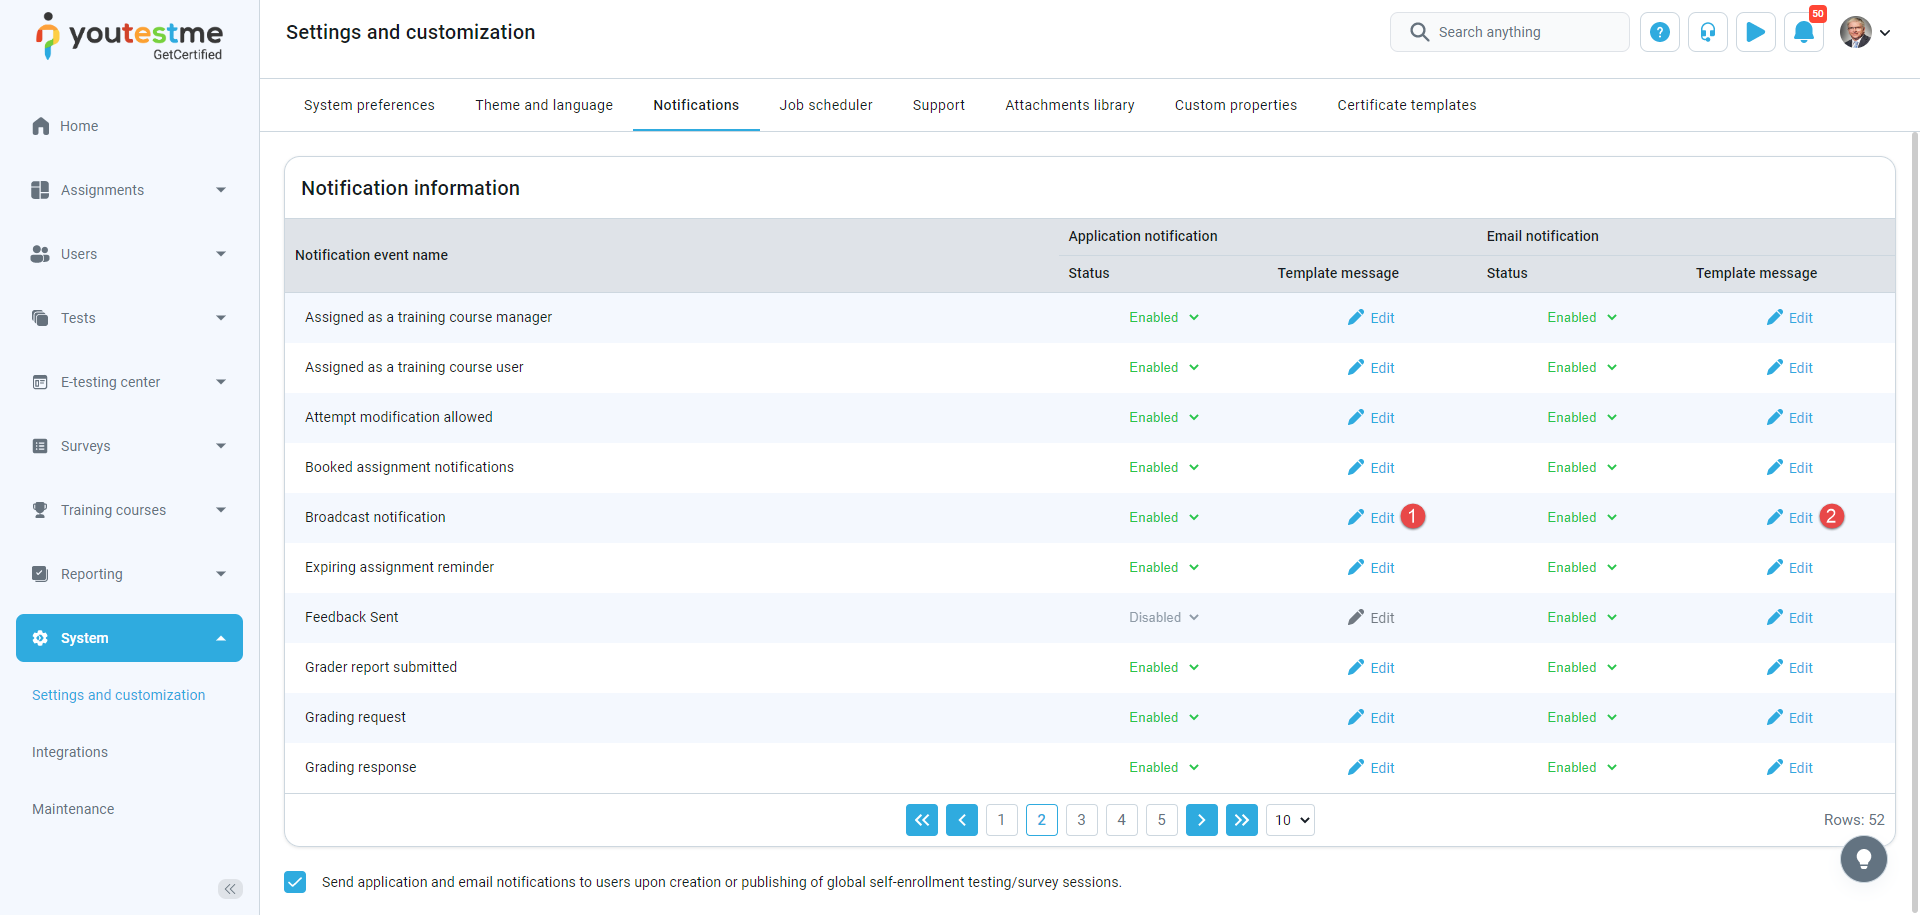Collapse the sidebar with double-chevron icon
The image size is (1920, 915).
pos(230,889)
